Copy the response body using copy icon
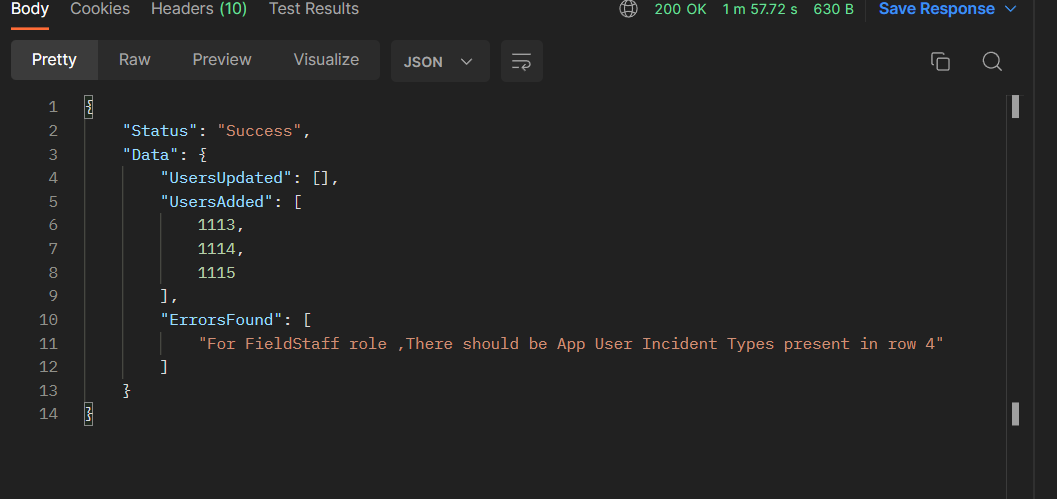 (940, 61)
